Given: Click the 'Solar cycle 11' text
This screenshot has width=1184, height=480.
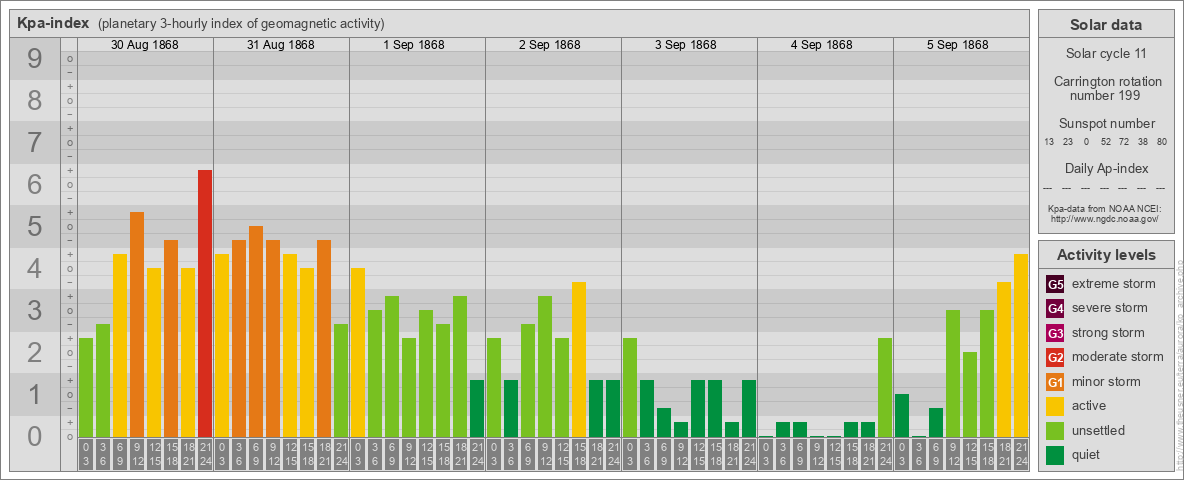Looking at the screenshot, I should [1106, 54].
